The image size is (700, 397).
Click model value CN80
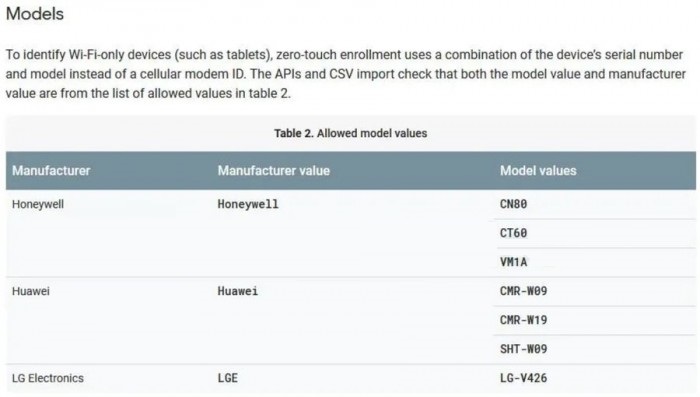pos(513,204)
